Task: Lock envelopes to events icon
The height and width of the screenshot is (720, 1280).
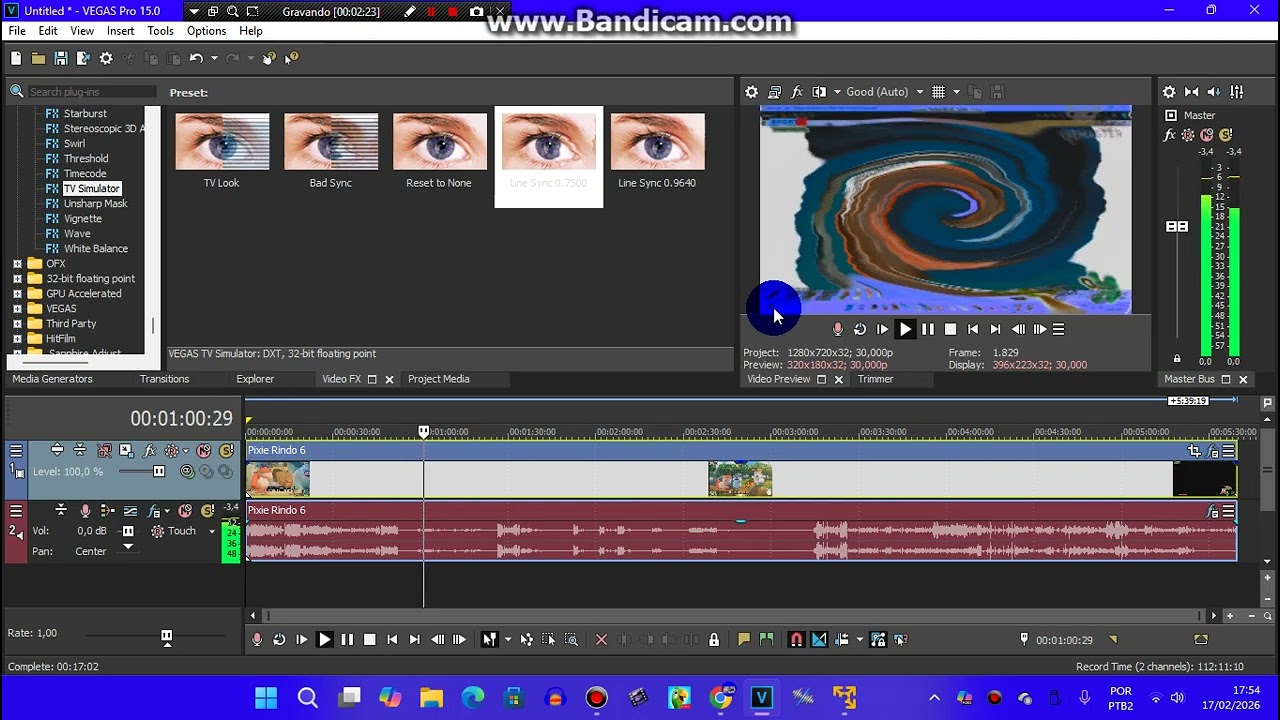Action: coord(878,640)
